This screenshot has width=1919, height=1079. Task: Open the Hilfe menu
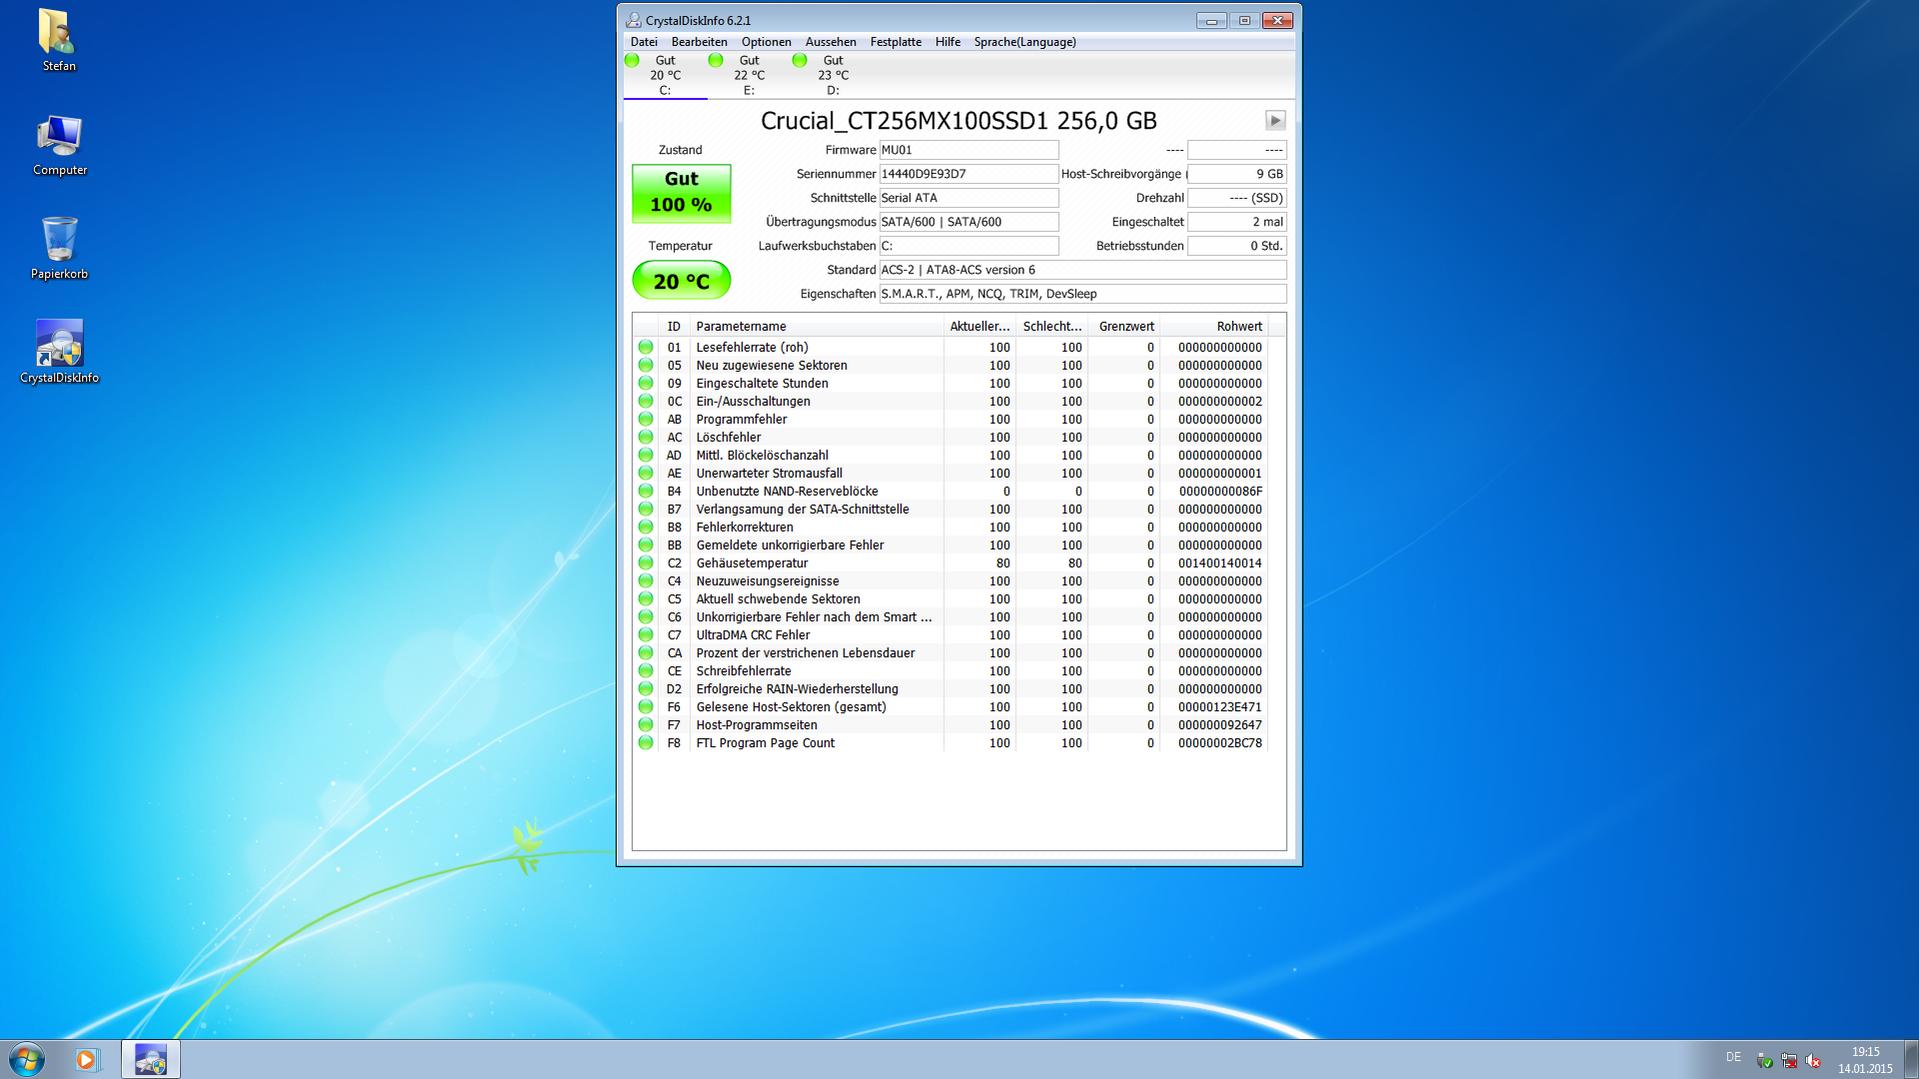pos(947,42)
